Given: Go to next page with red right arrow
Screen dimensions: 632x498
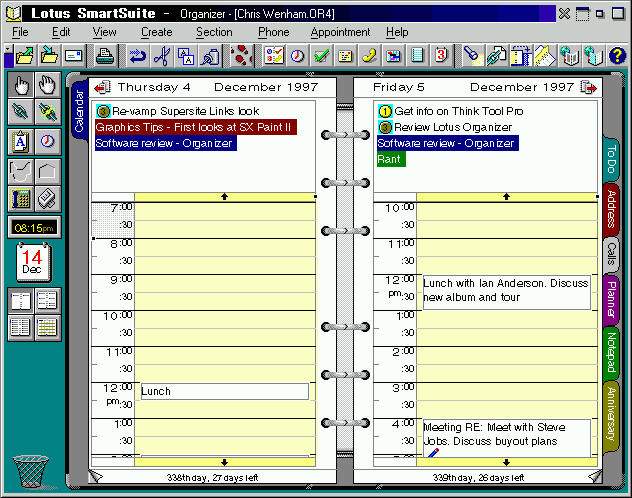Looking at the screenshot, I should [588, 87].
